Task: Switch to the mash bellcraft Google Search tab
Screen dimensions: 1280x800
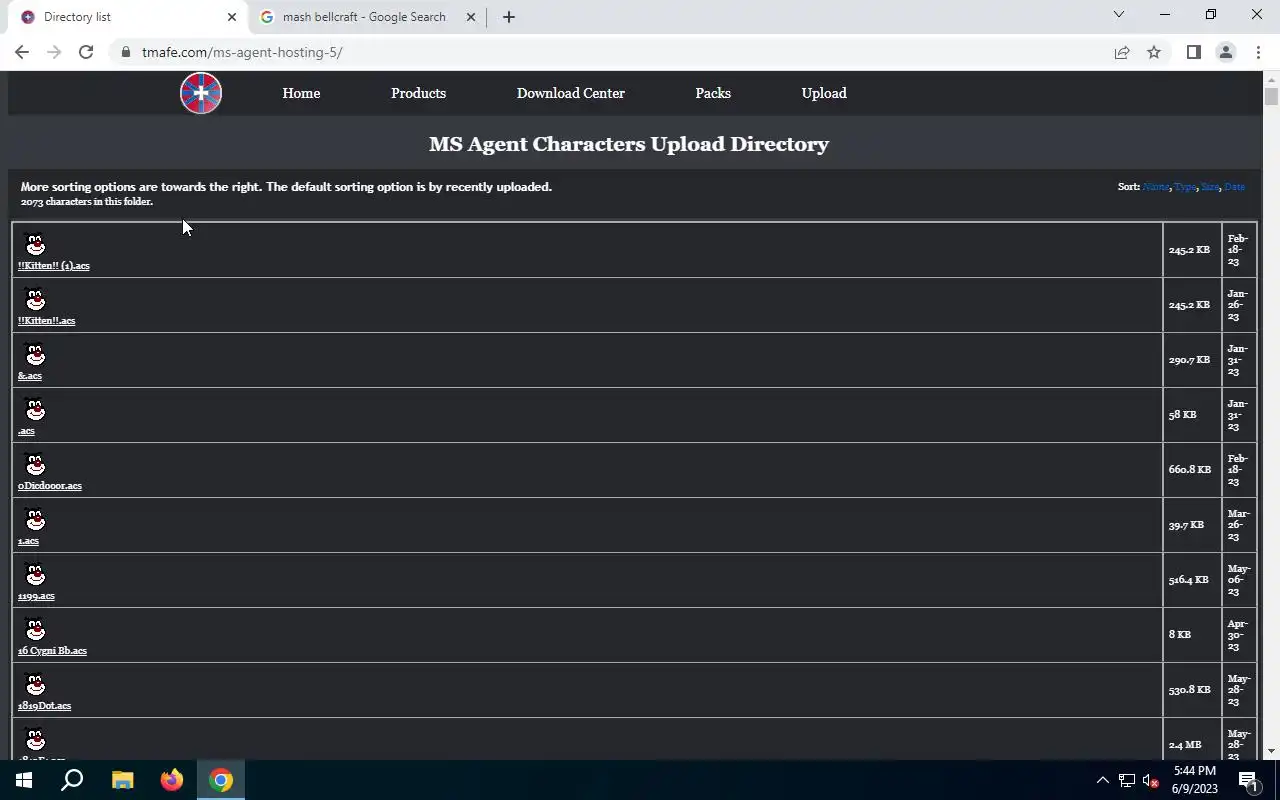Action: 365,17
